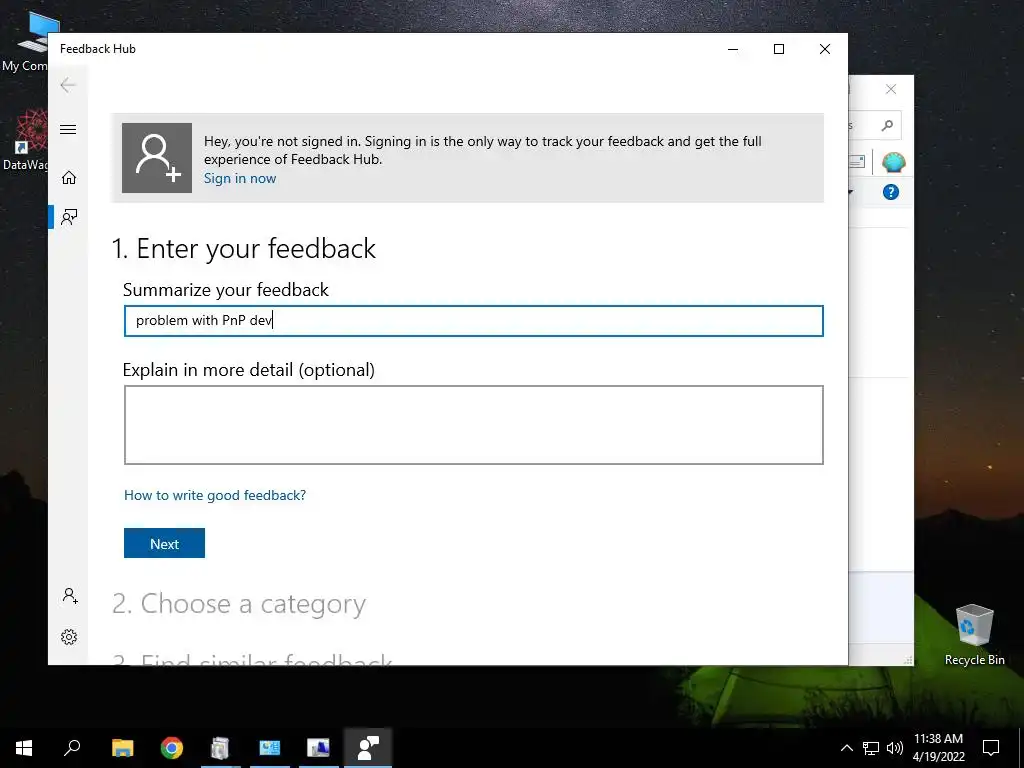Click Sign in now link

tap(240, 178)
